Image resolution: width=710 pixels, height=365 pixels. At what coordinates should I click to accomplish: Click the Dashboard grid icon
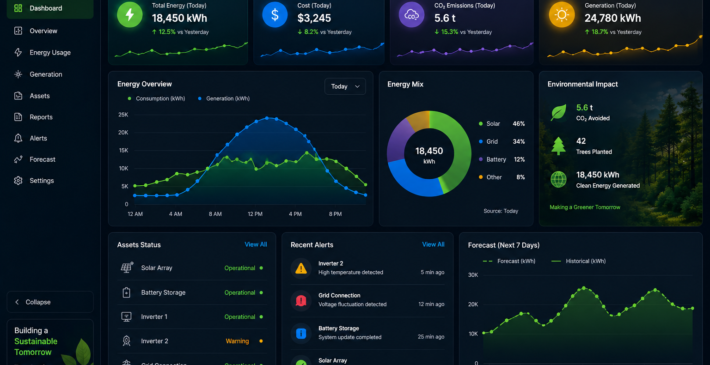(x=18, y=8)
